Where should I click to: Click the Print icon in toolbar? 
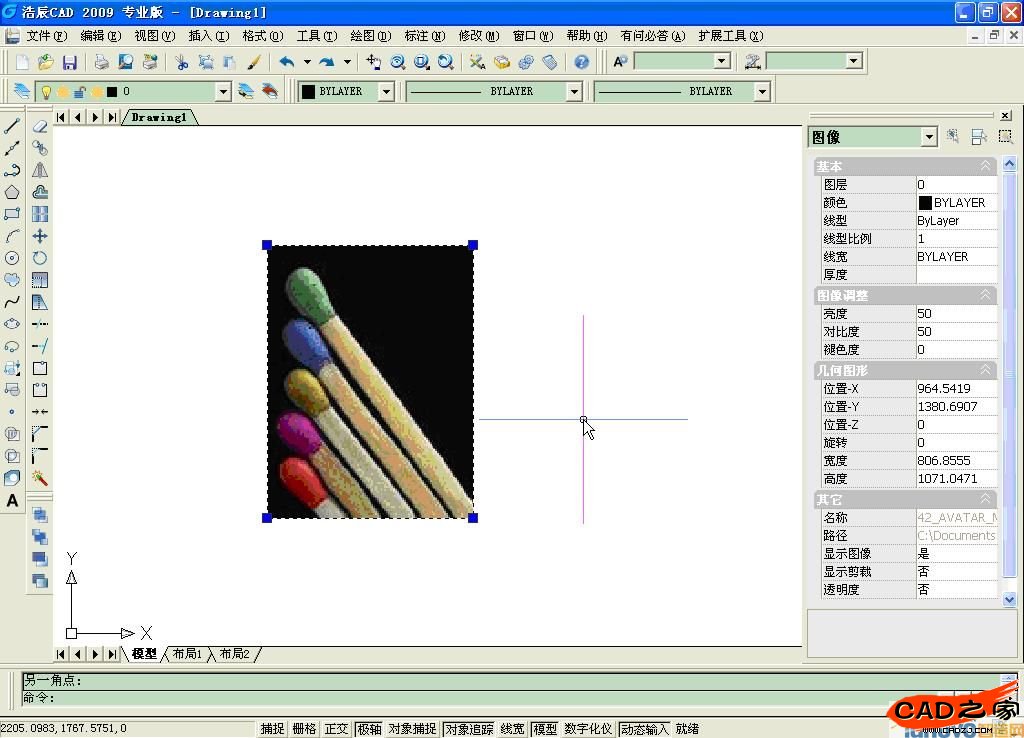point(101,62)
